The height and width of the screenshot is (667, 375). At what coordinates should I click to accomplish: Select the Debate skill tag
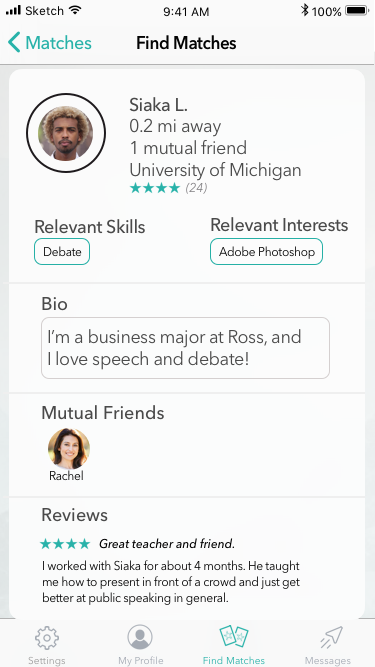[62, 251]
